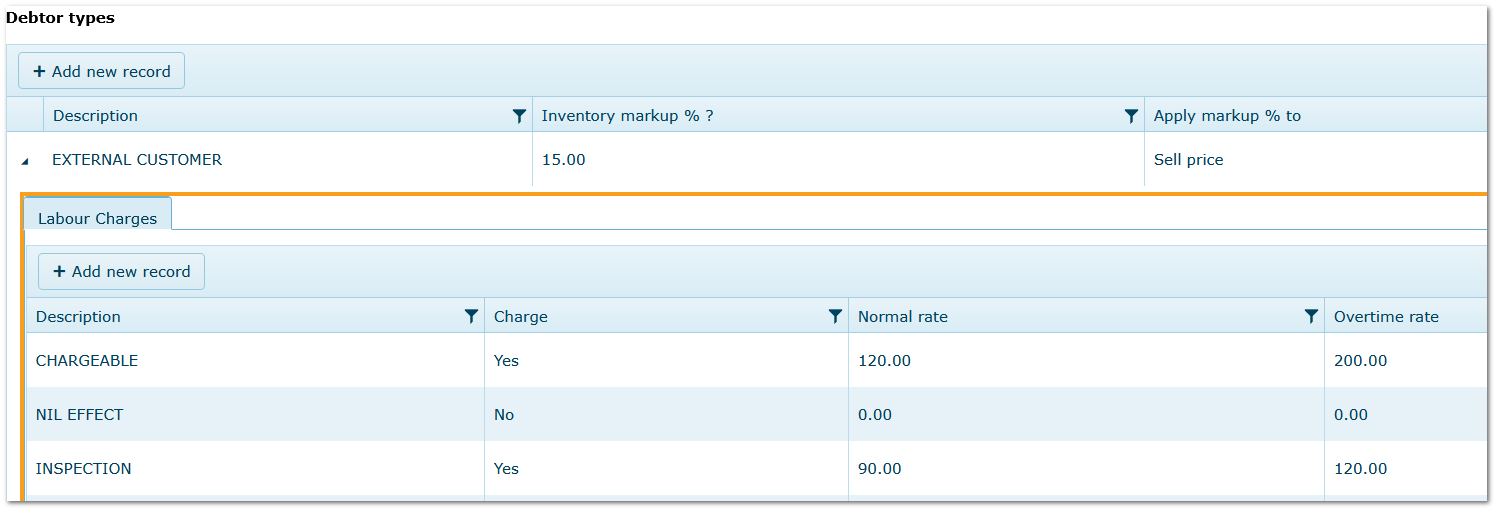Open filter for Inventory markup % column
Viewport: 1497px width, 511px height.
tap(1131, 116)
